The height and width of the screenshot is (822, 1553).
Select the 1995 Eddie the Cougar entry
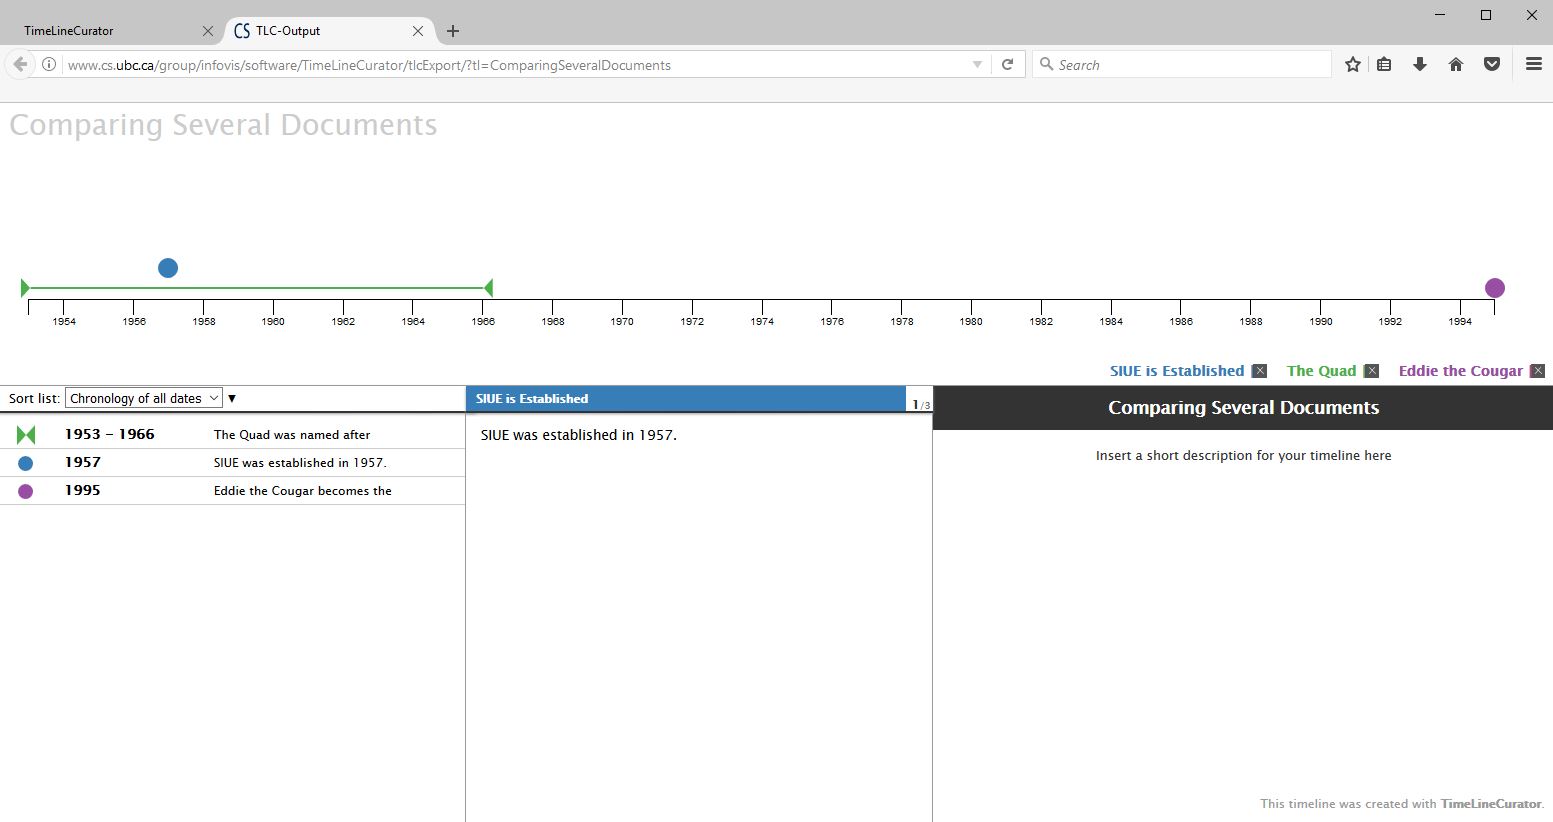click(x=232, y=491)
